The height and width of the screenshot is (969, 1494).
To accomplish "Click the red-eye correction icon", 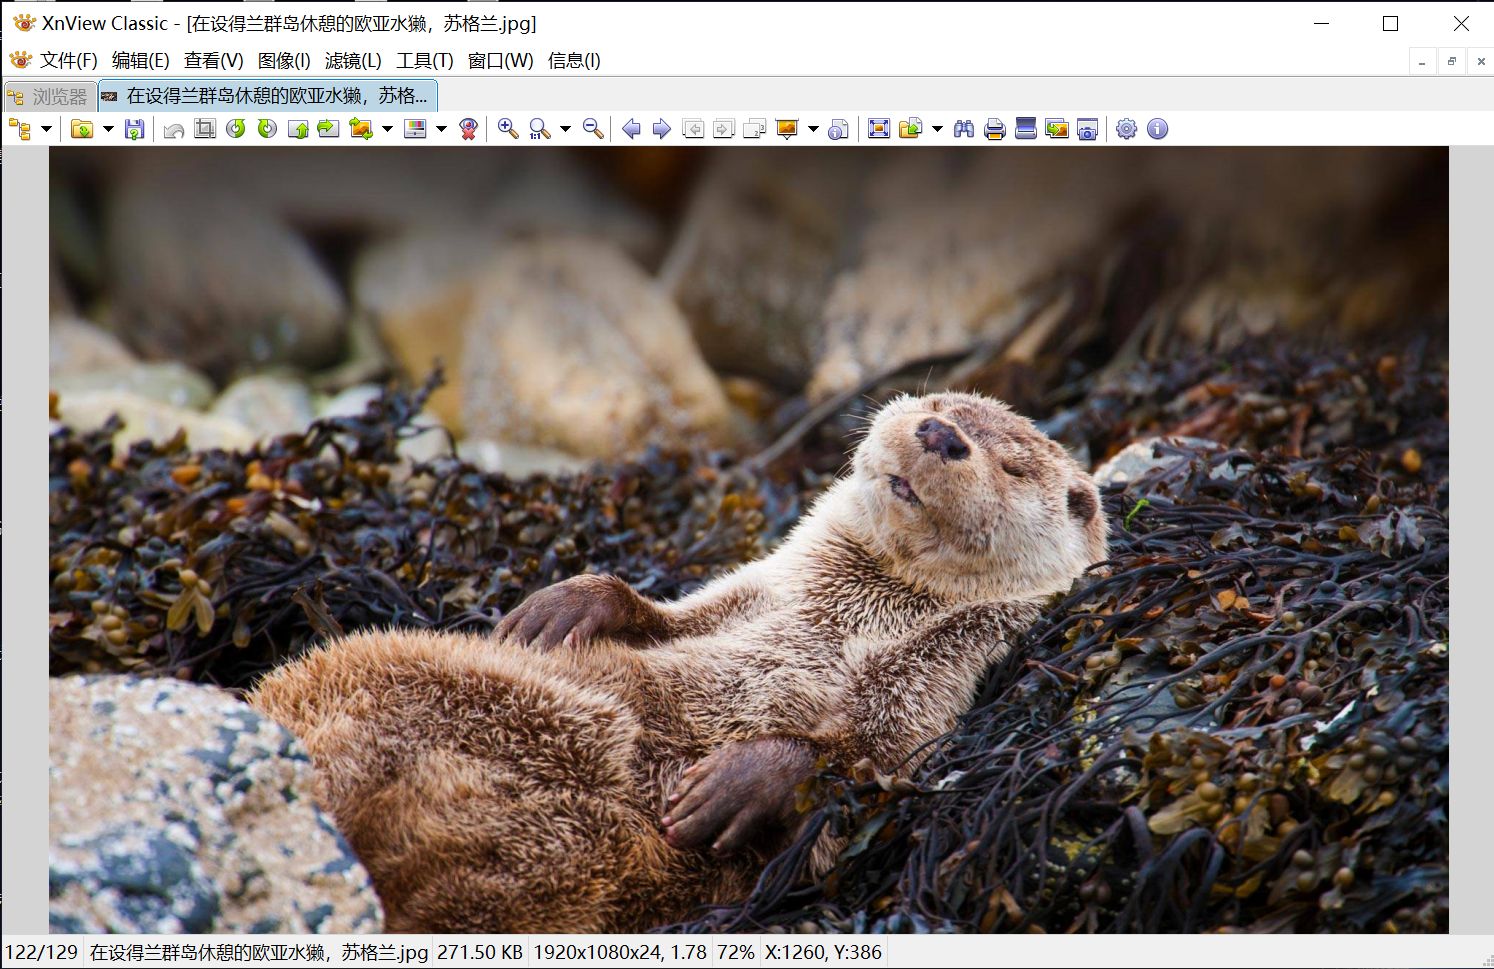I will [468, 129].
